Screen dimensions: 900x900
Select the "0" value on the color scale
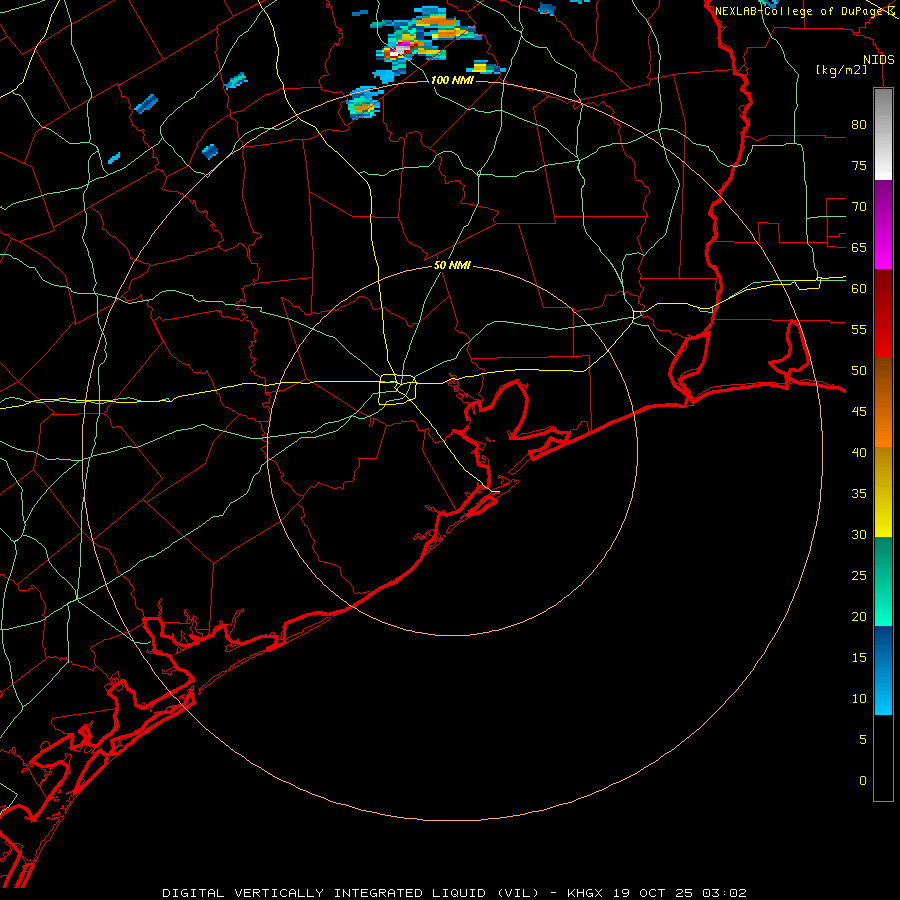point(863,781)
